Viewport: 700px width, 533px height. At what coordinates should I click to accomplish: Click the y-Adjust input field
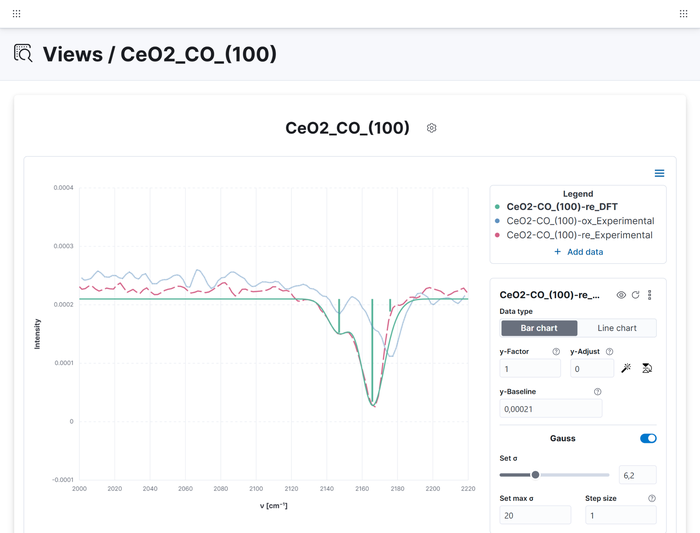592,369
